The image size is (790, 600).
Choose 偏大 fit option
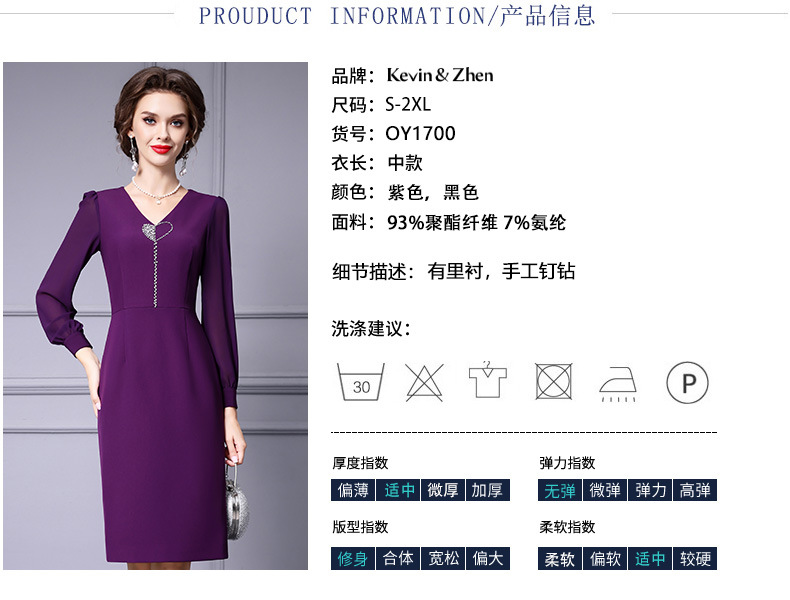(488, 559)
